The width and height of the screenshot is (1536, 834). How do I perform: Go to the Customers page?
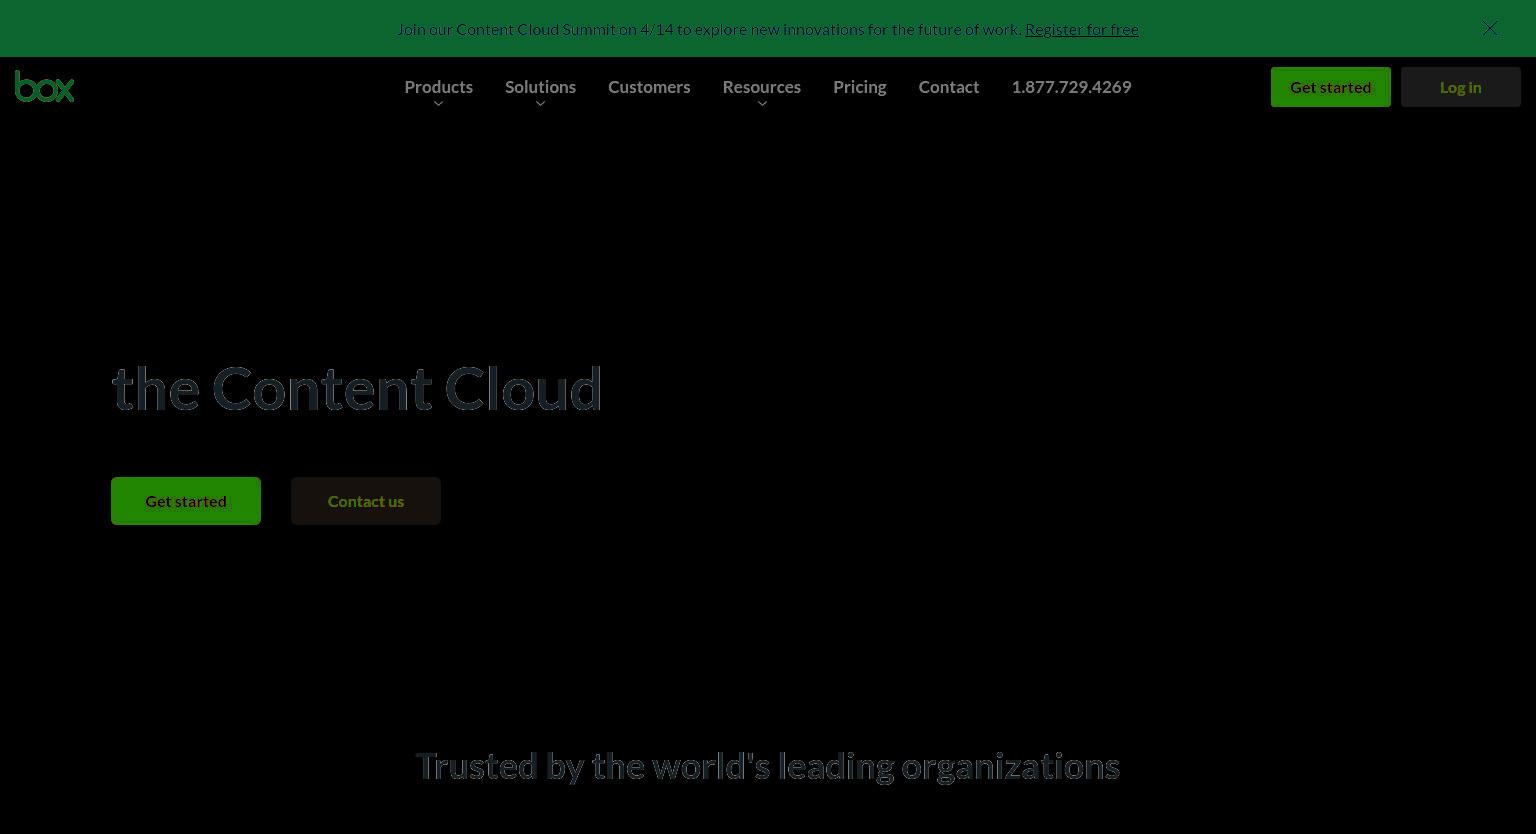[x=649, y=87]
